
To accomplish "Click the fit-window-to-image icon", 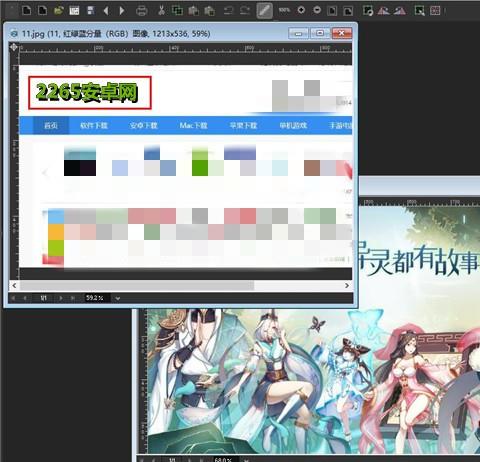I will pyautogui.click(x=348, y=11).
